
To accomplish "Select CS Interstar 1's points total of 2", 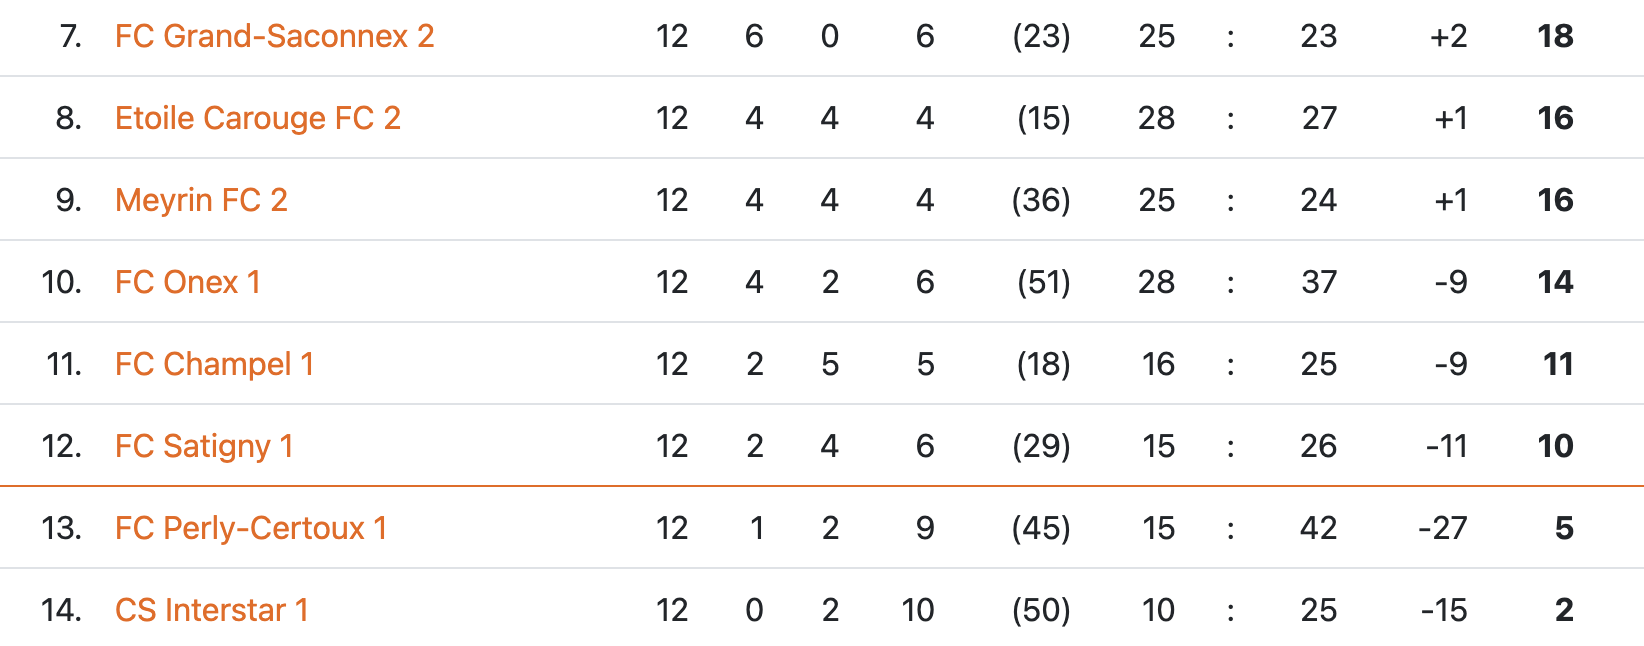I will pyautogui.click(x=1564, y=610).
